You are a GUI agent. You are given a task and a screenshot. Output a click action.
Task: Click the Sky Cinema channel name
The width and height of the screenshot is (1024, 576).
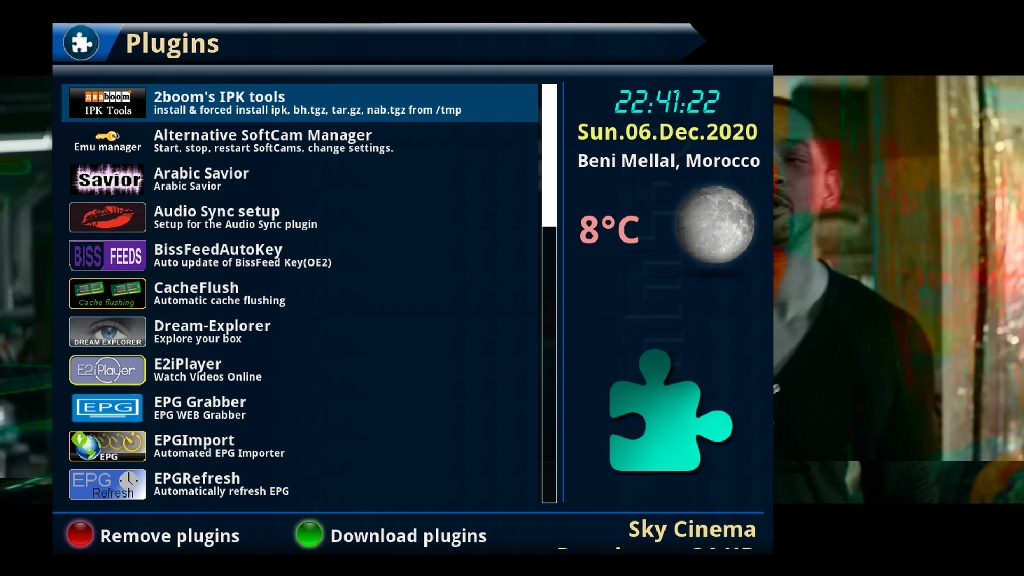click(692, 529)
